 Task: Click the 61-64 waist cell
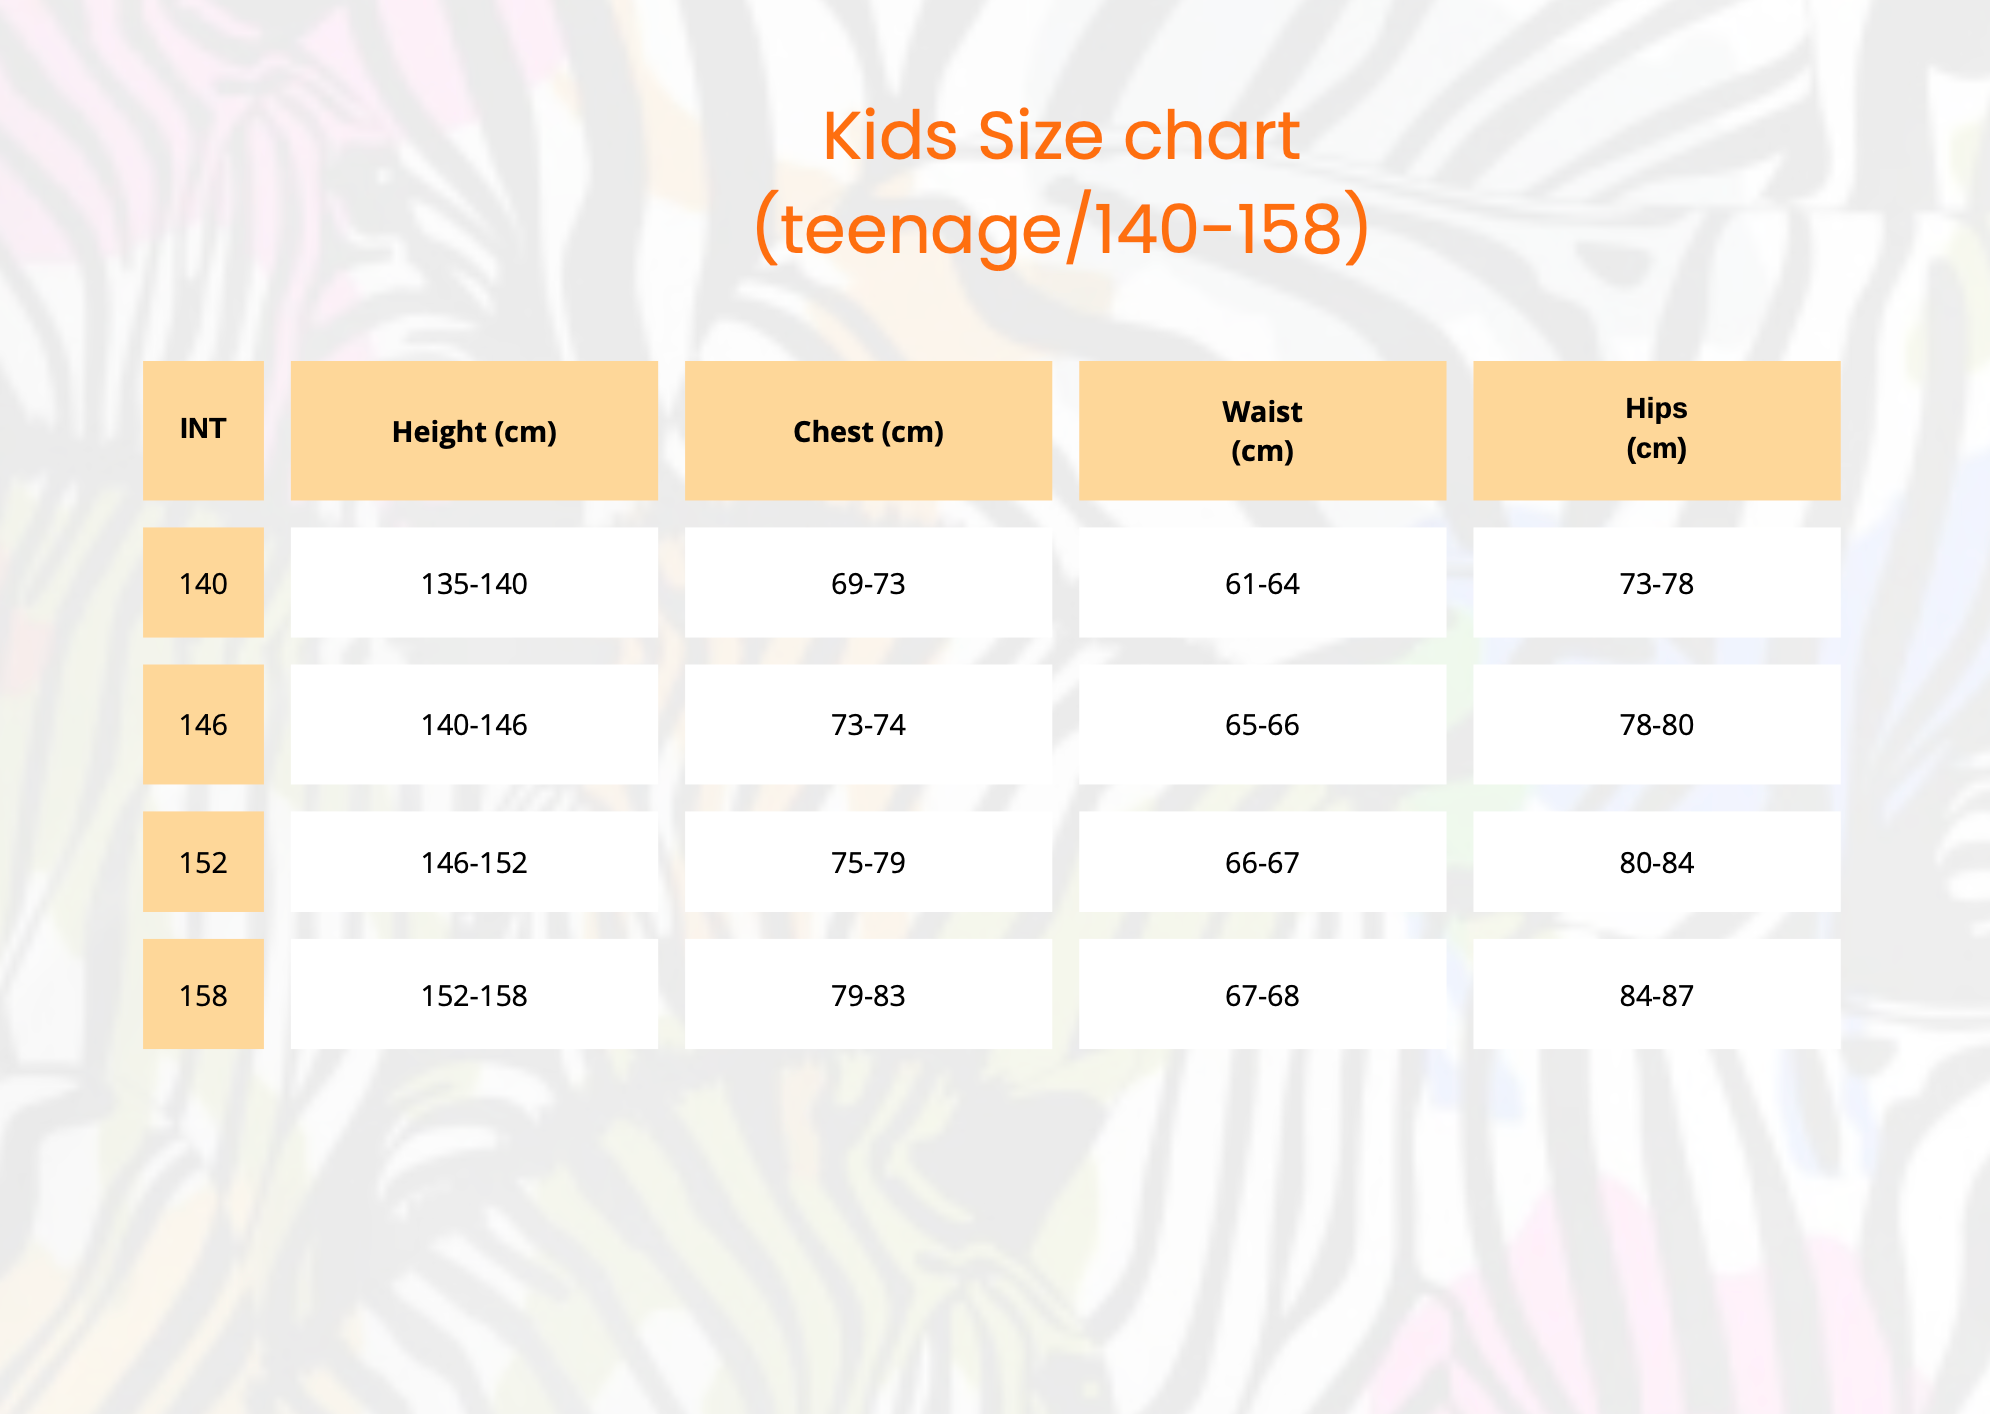pyautogui.click(x=1262, y=583)
